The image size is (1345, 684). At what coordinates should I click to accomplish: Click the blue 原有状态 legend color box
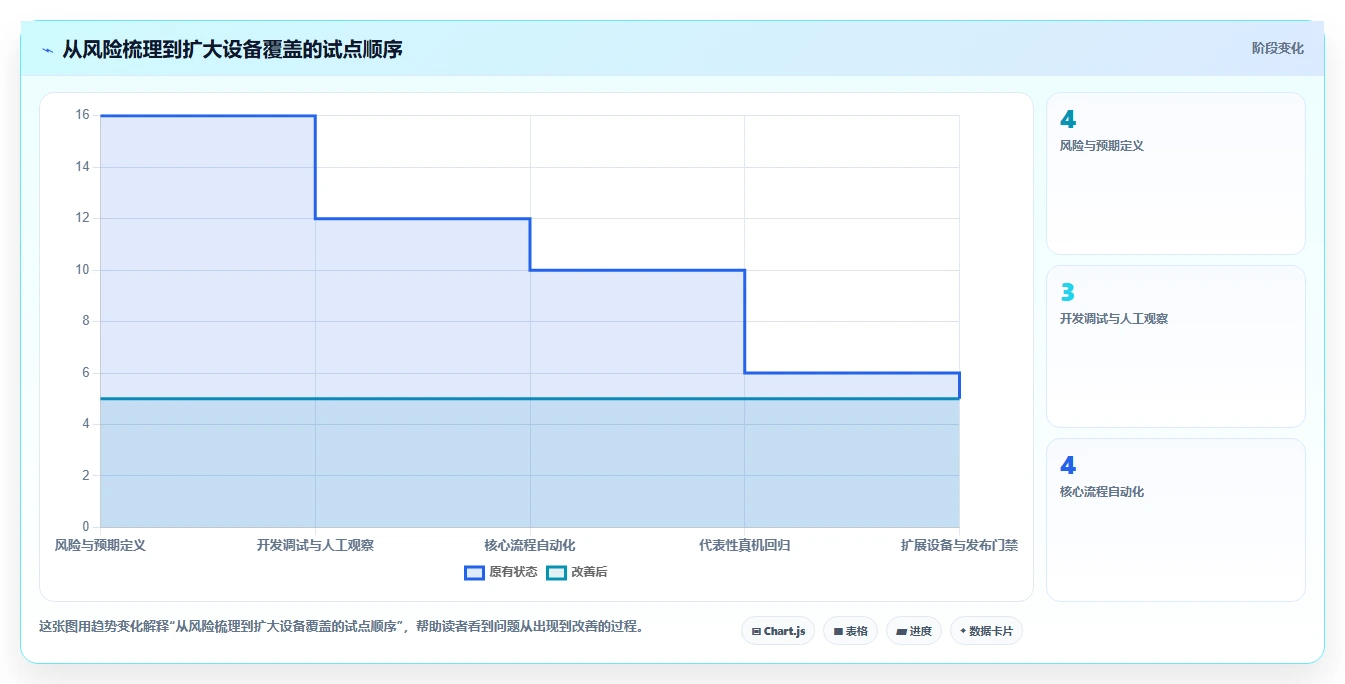tap(474, 572)
